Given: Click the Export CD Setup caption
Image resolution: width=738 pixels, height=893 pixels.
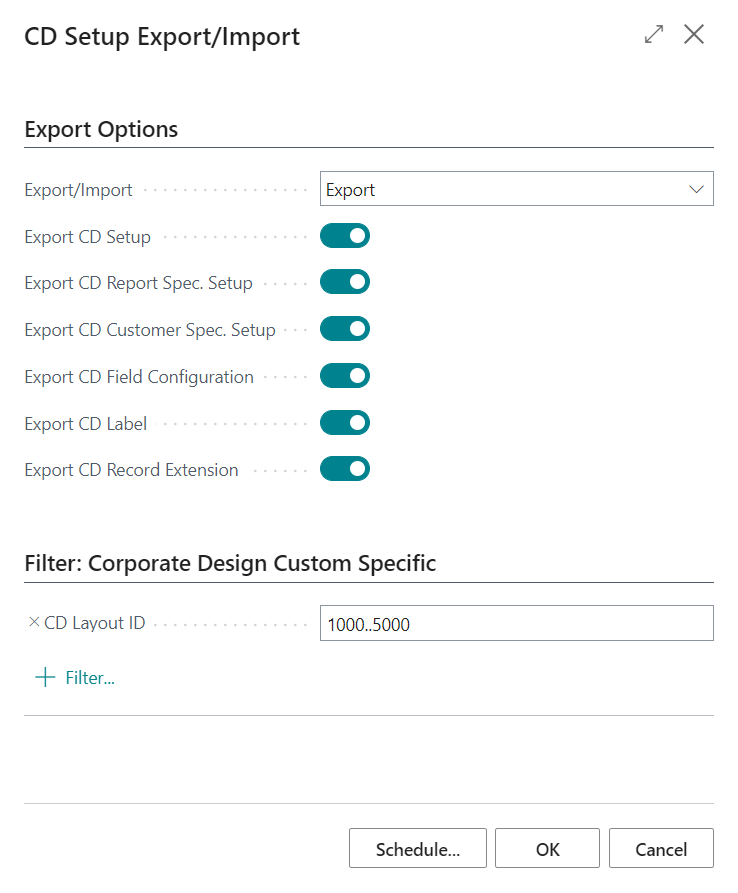Looking at the screenshot, I should pos(88,237).
